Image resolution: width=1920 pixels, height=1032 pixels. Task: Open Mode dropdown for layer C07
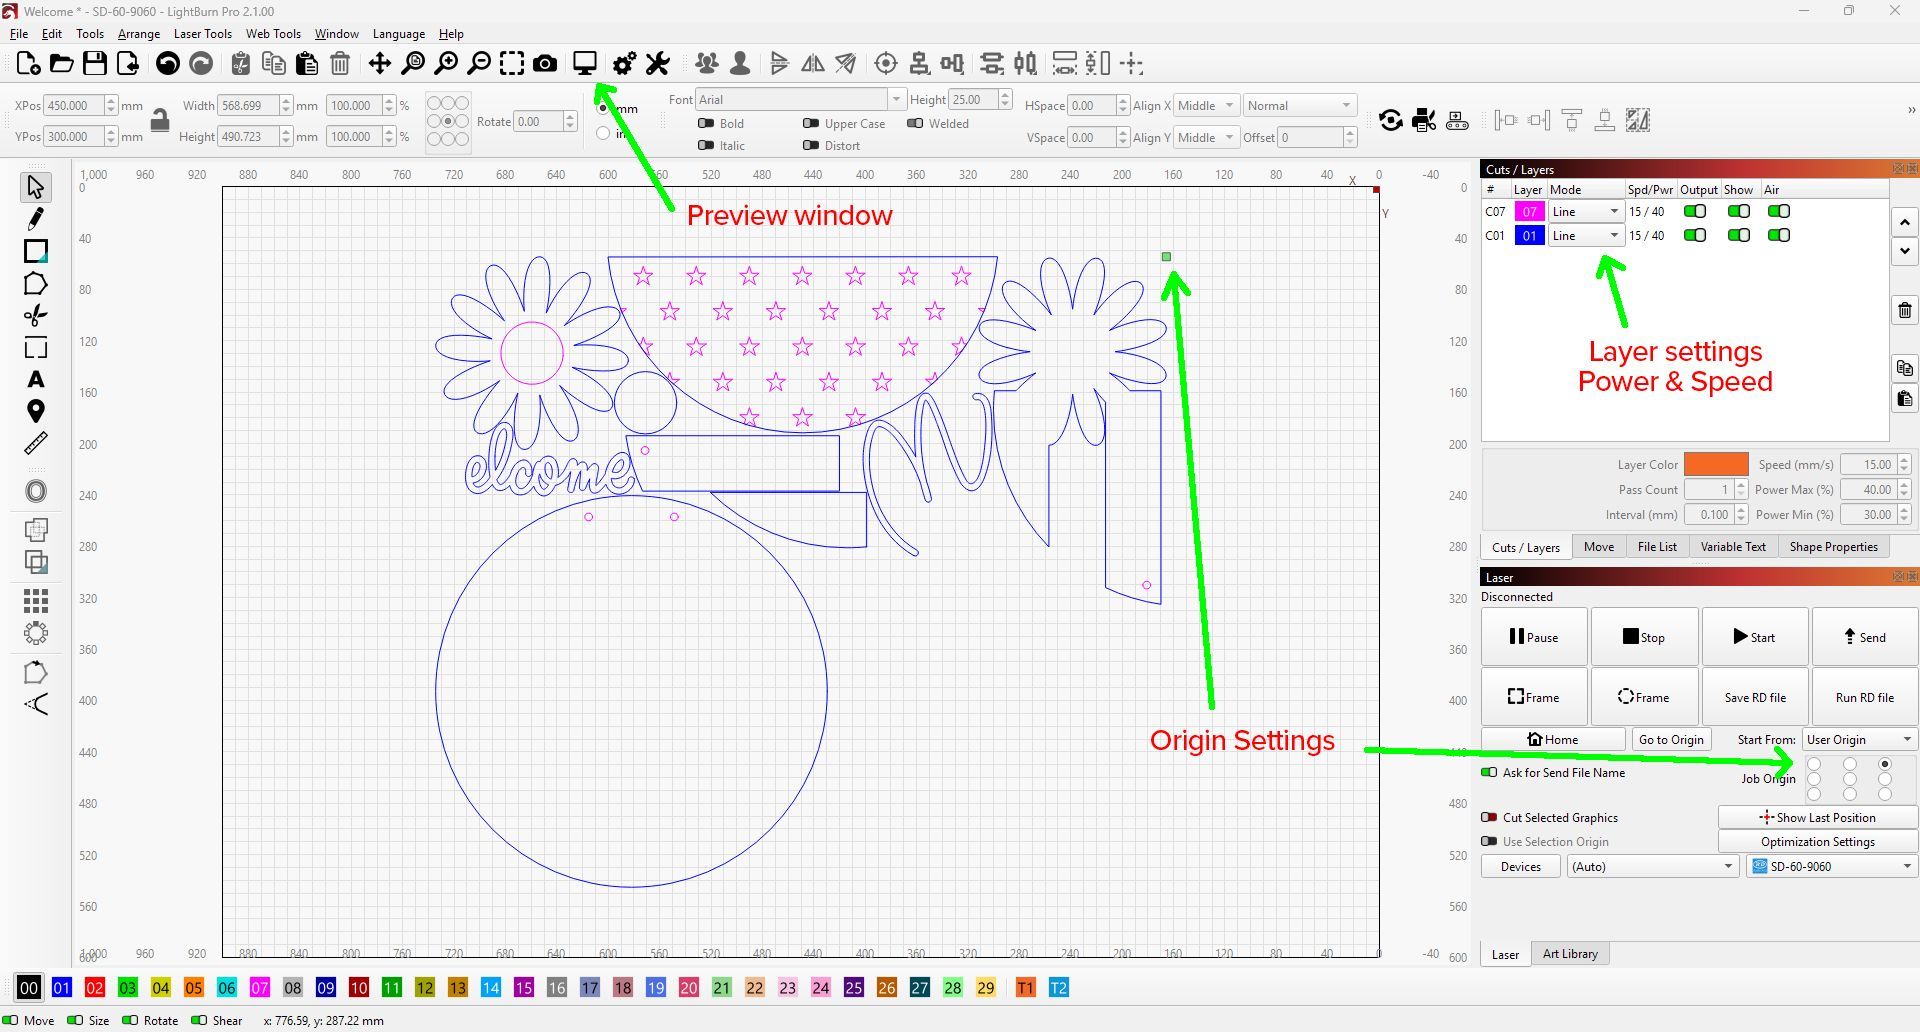[1585, 212]
